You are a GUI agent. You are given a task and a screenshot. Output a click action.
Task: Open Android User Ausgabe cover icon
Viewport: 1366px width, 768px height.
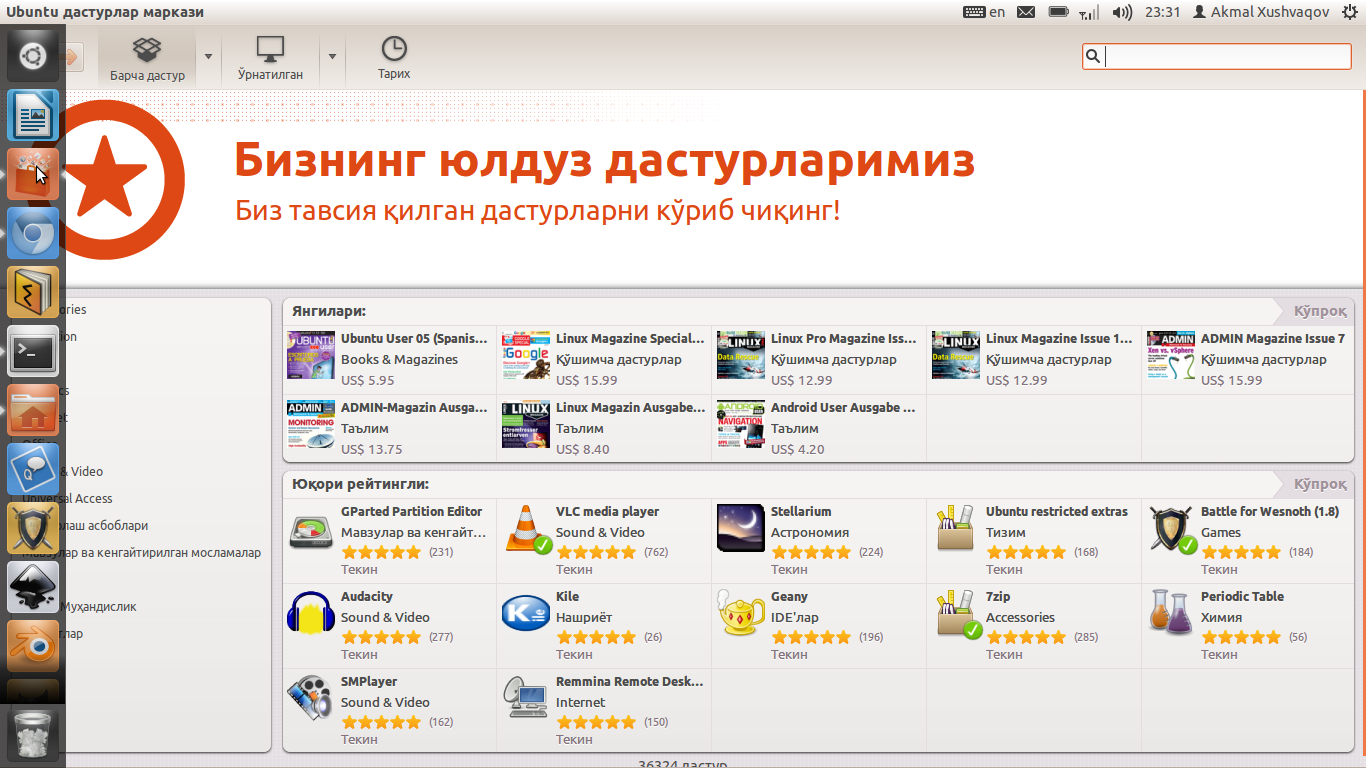741,424
